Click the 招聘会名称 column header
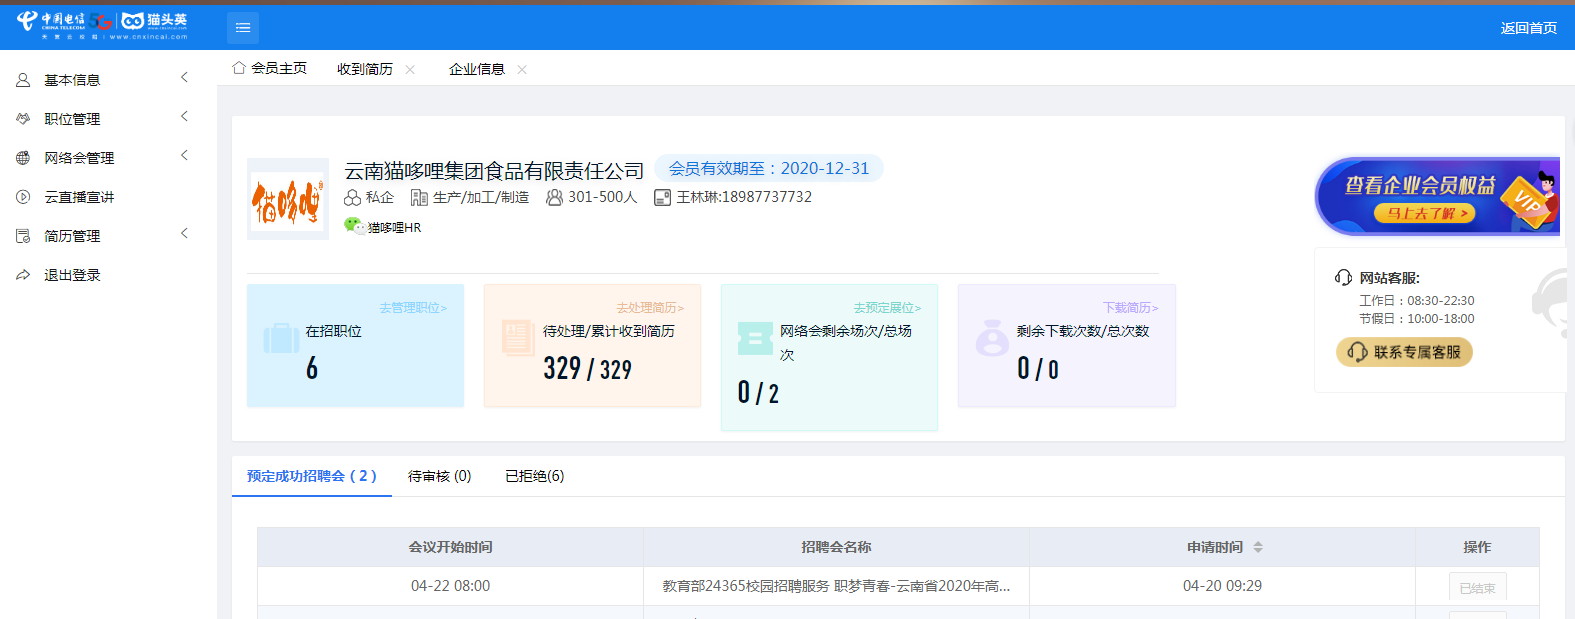1575x619 pixels. [x=836, y=547]
